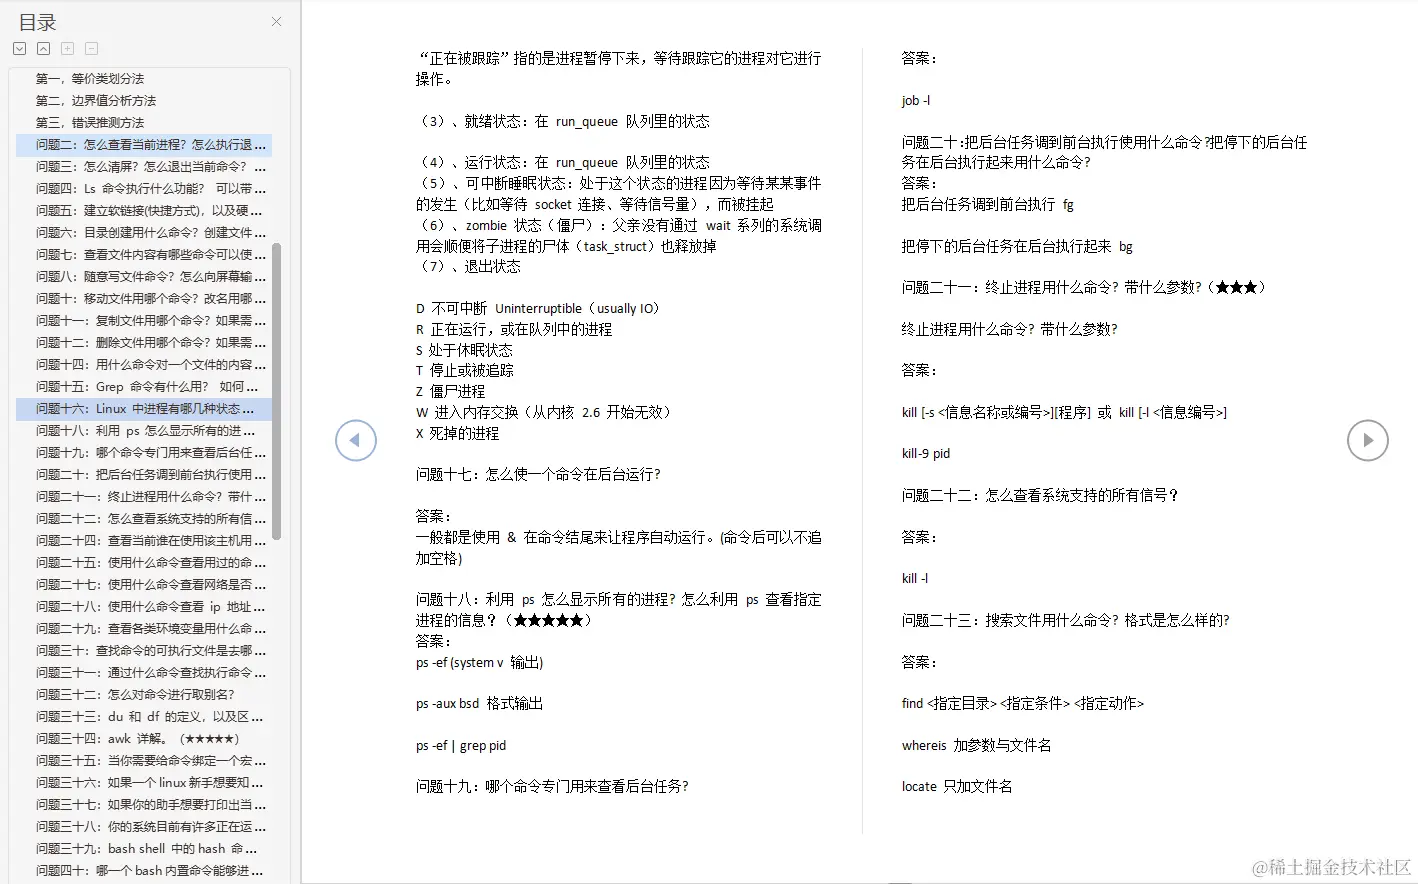1418x884 pixels.
Task: Click the left circular previous-page arrow
Action: 356,440
